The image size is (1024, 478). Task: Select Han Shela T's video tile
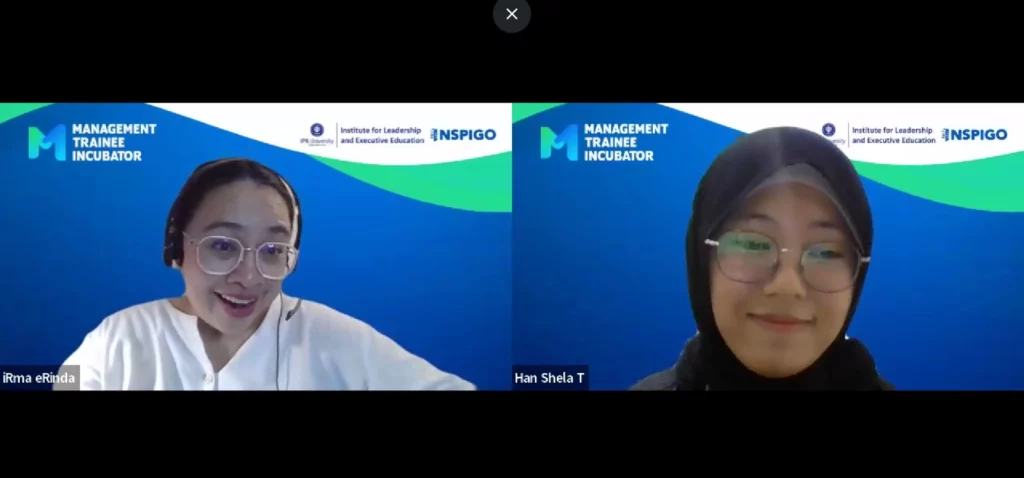tap(768, 246)
